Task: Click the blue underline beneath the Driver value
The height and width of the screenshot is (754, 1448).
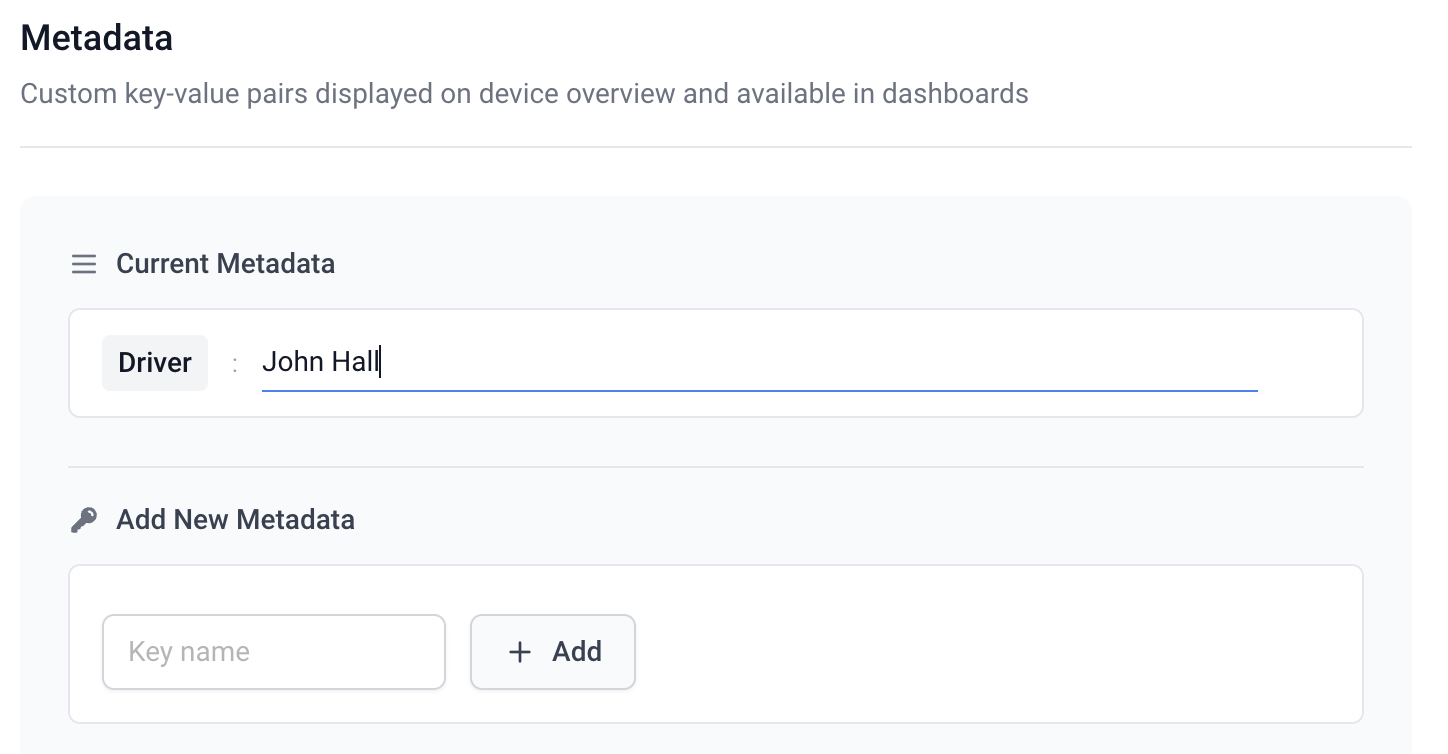Action: (x=759, y=390)
